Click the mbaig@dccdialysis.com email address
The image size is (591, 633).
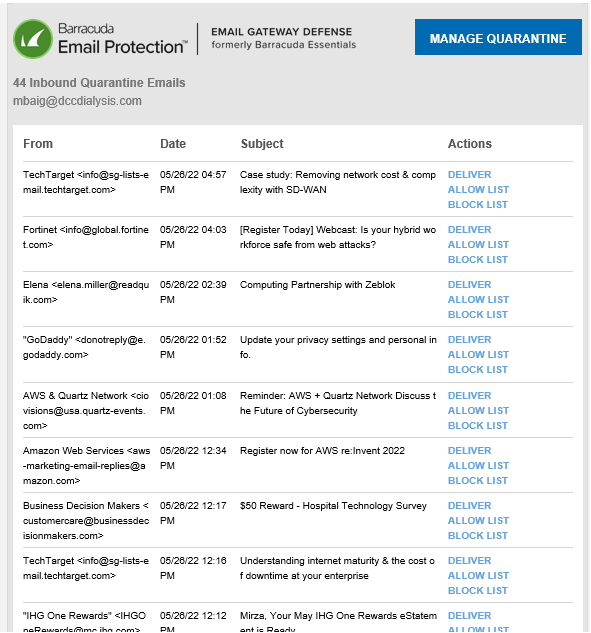[x=77, y=101]
